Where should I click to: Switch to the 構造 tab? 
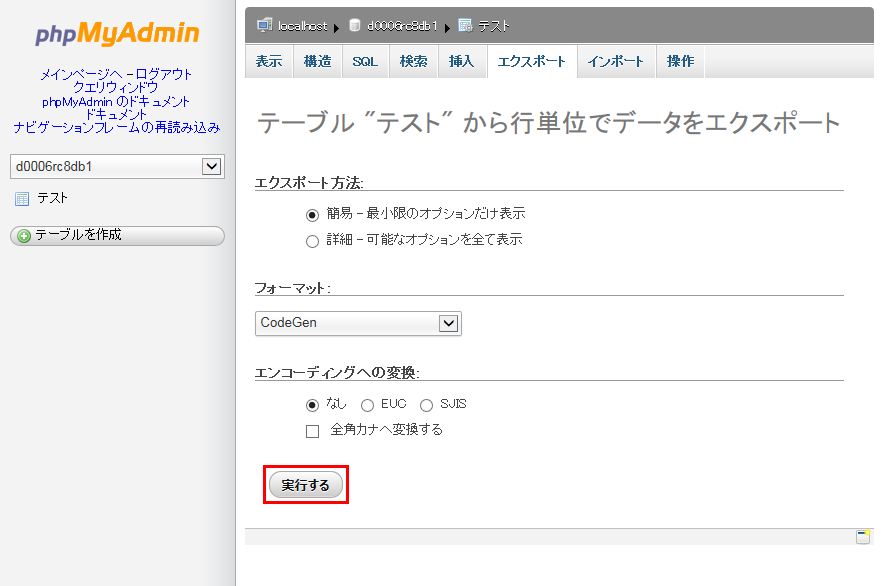click(318, 61)
